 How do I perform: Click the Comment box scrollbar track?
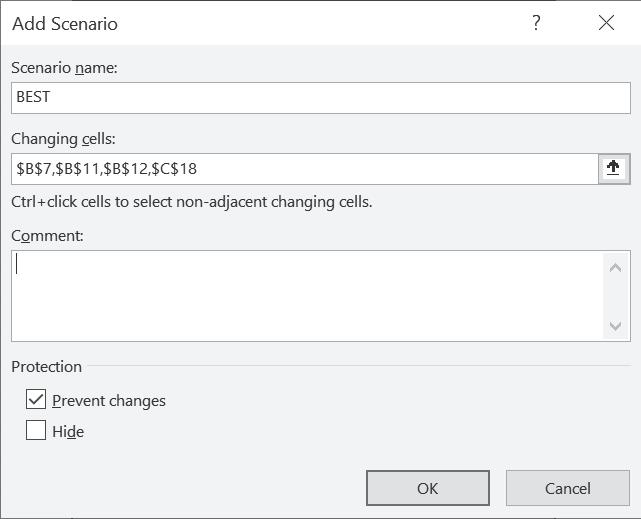[x=615, y=295]
